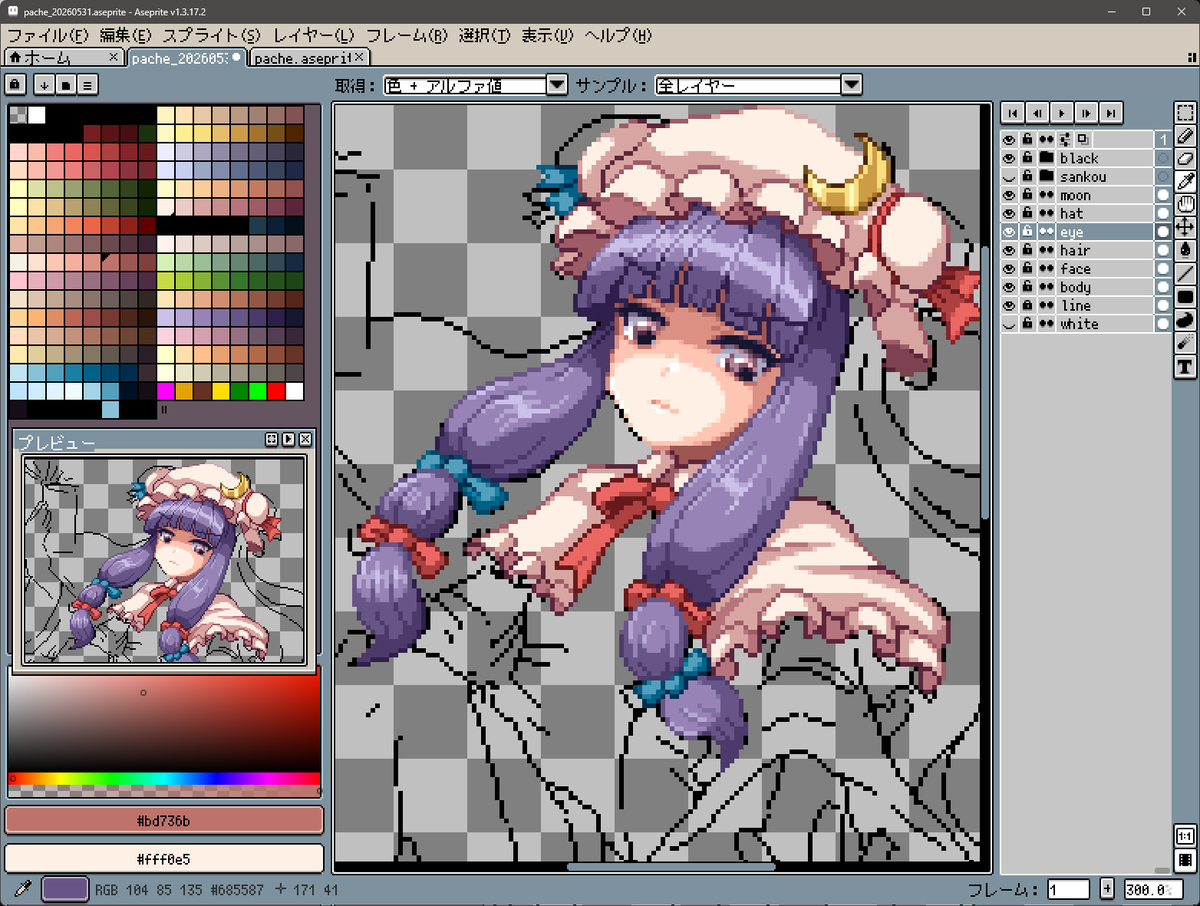The image size is (1200, 906).
Task: Open the ヘルプ menu
Action: click(618, 35)
